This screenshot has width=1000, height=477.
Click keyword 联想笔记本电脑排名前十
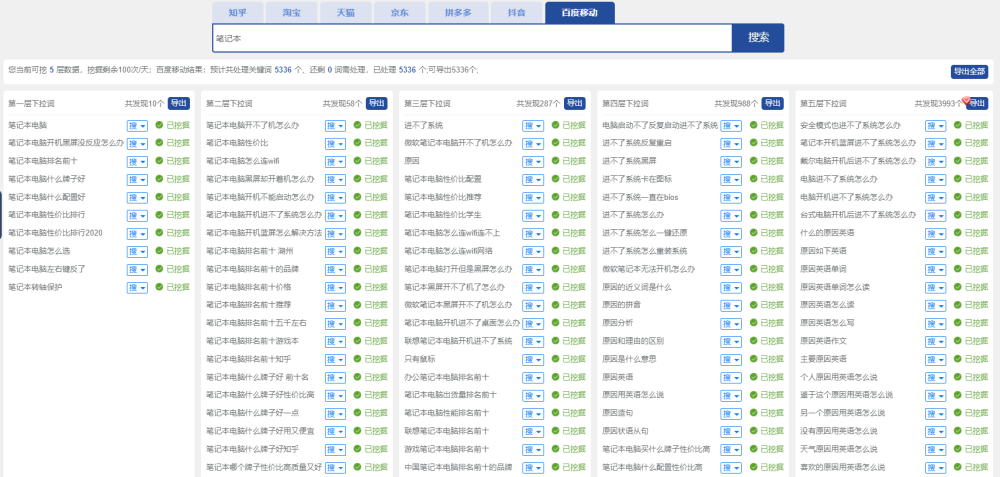point(447,431)
